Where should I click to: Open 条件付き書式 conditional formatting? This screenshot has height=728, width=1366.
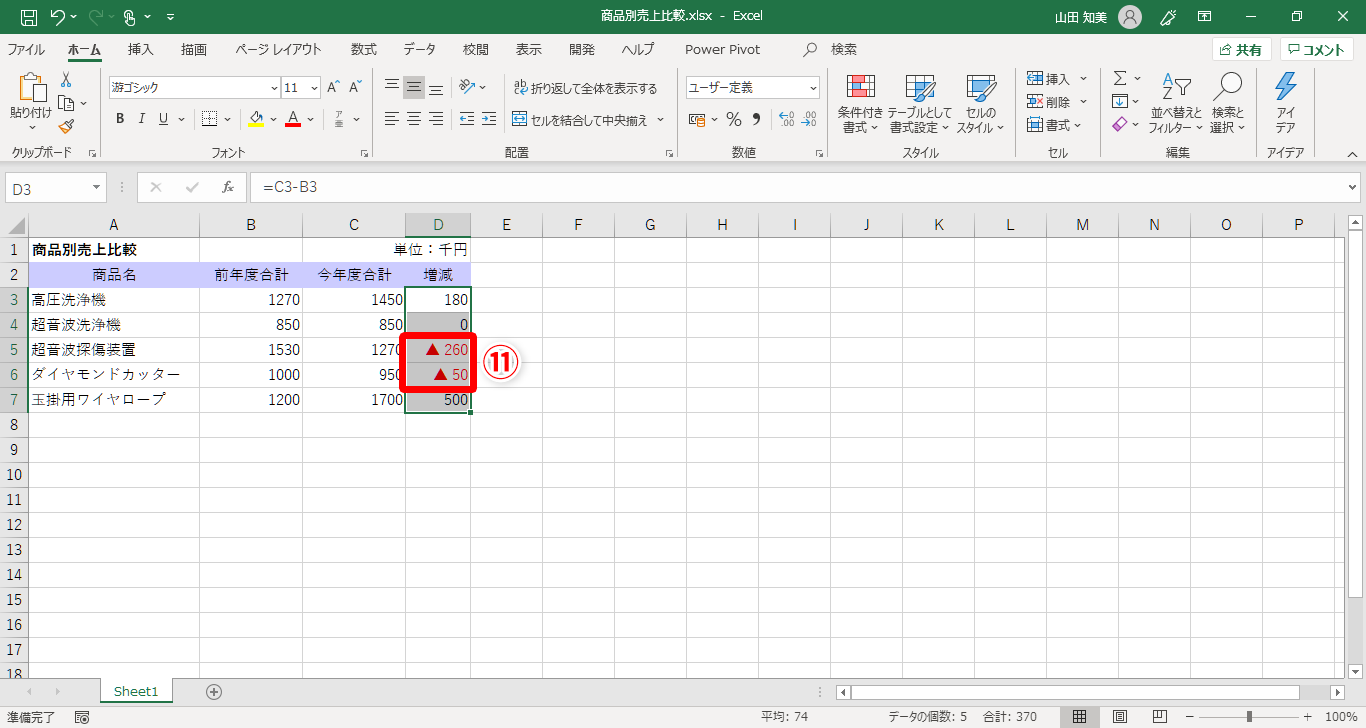pos(860,104)
